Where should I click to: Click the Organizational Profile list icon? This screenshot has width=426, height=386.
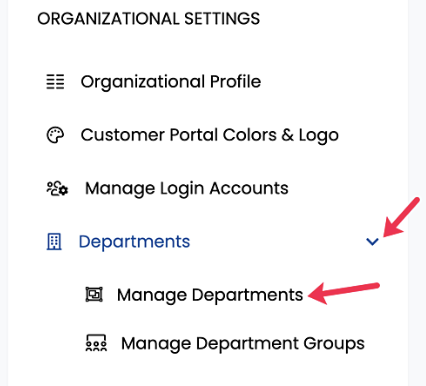click(x=55, y=82)
